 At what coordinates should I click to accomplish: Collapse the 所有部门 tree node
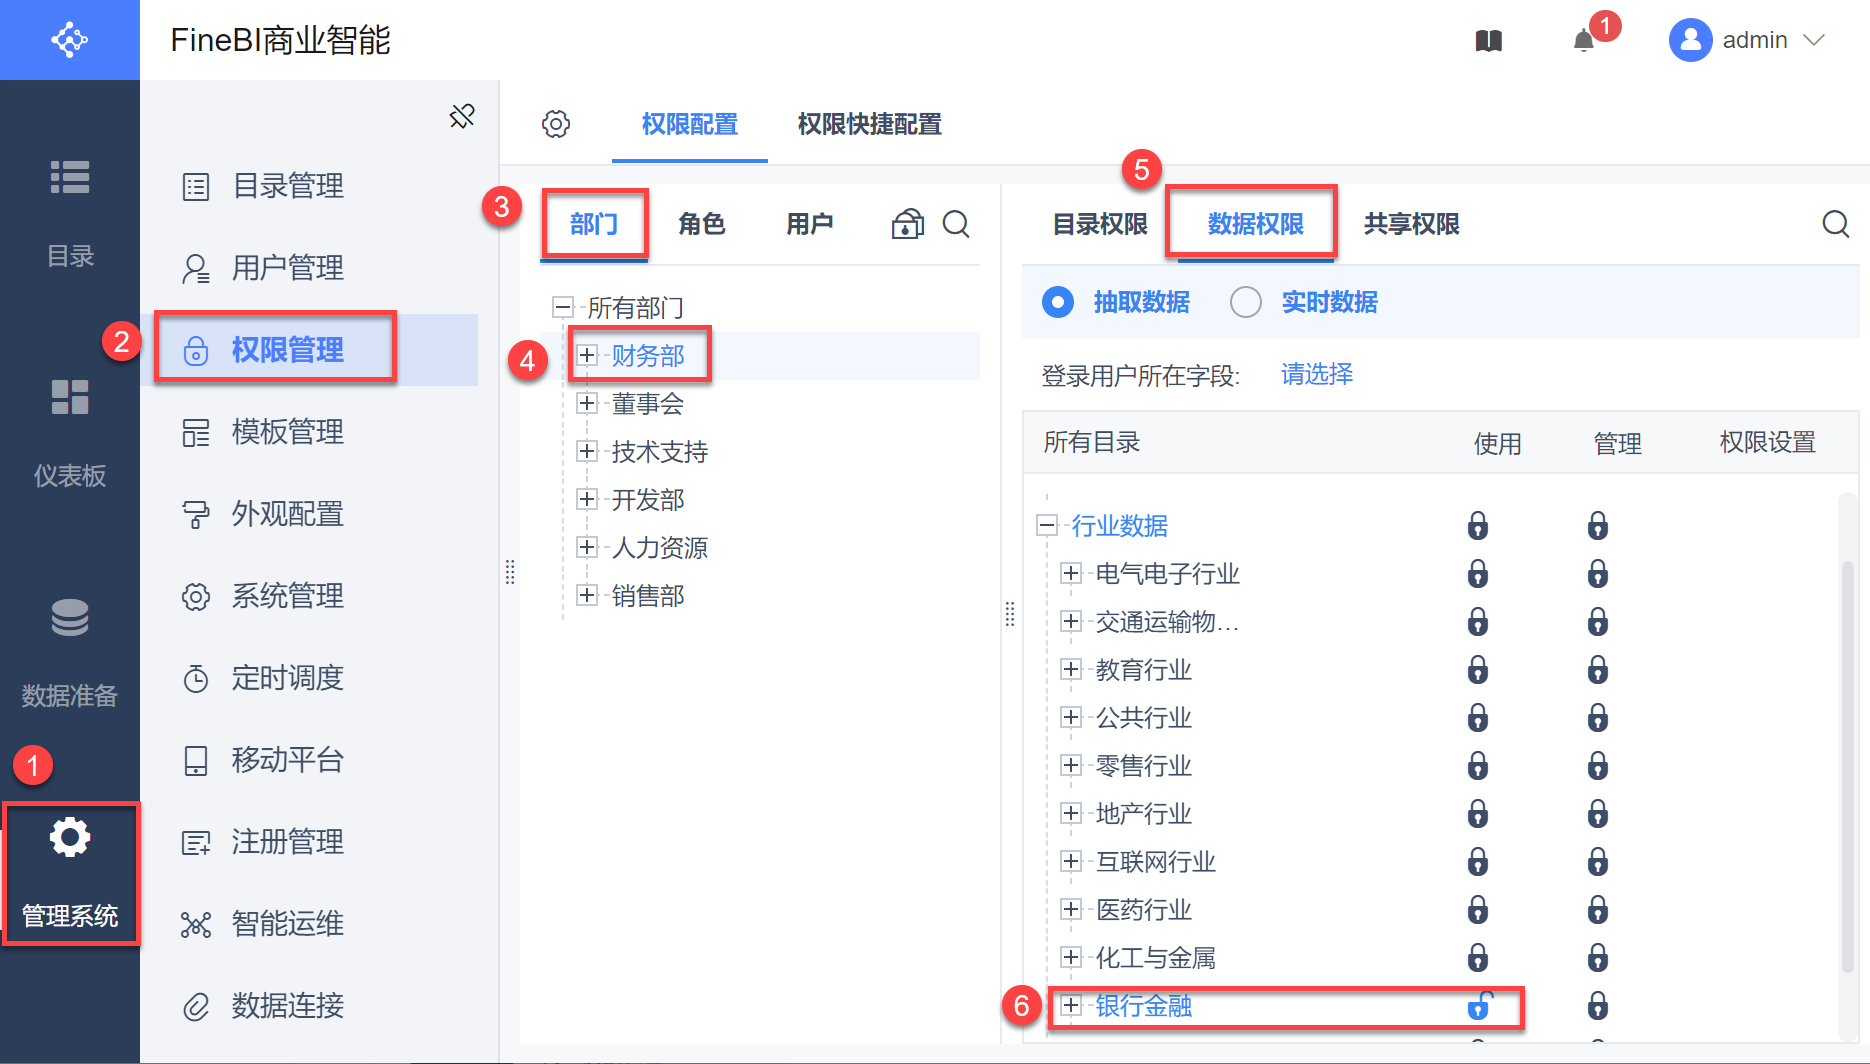pyautogui.click(x=563, y=307)
